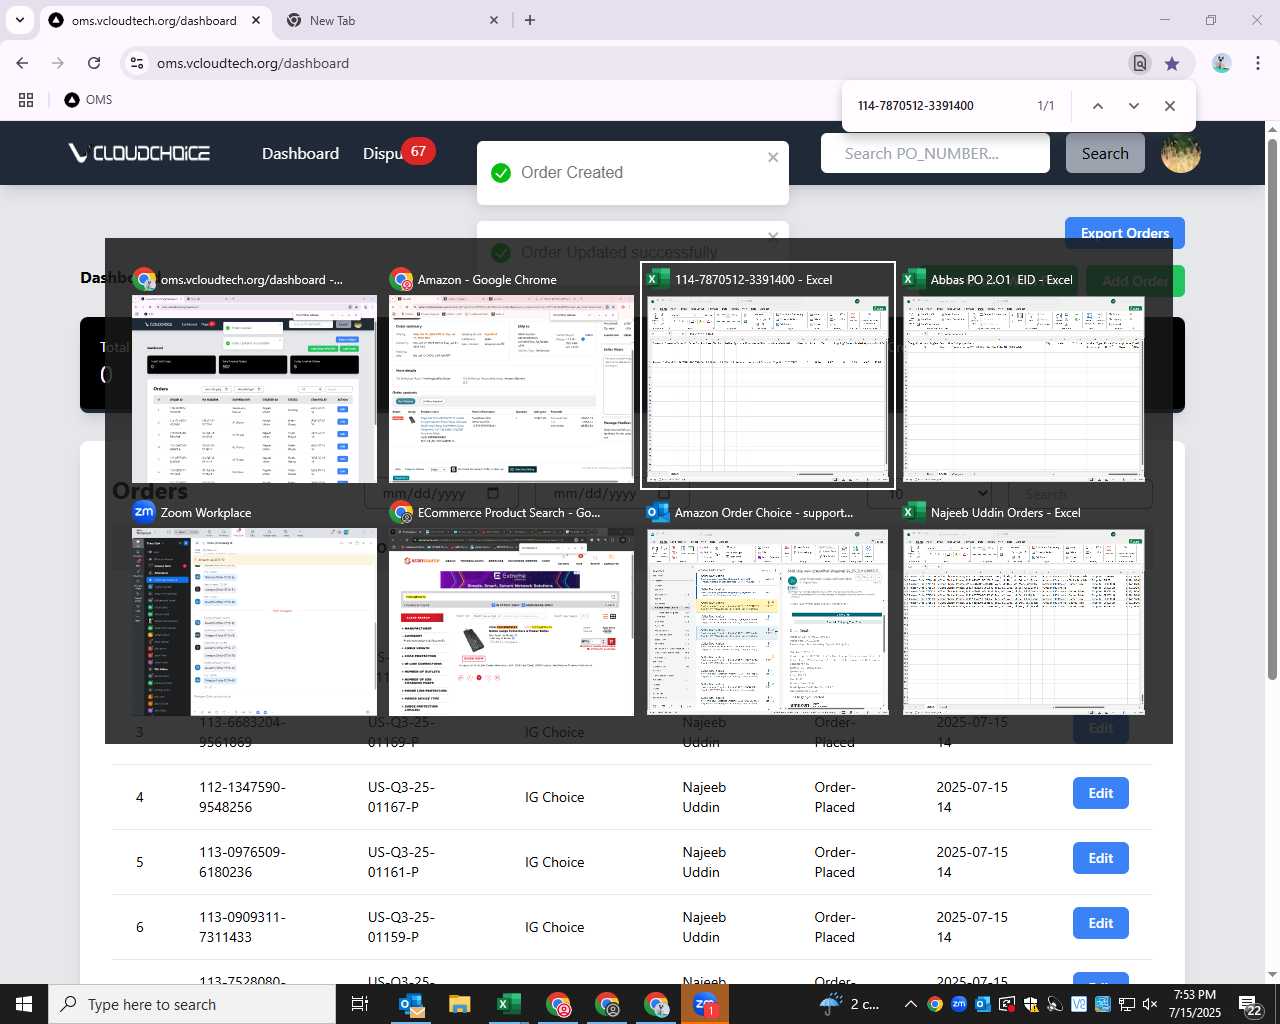Go to next find result
The image size is (1280, 1024).
point(1133,106)
